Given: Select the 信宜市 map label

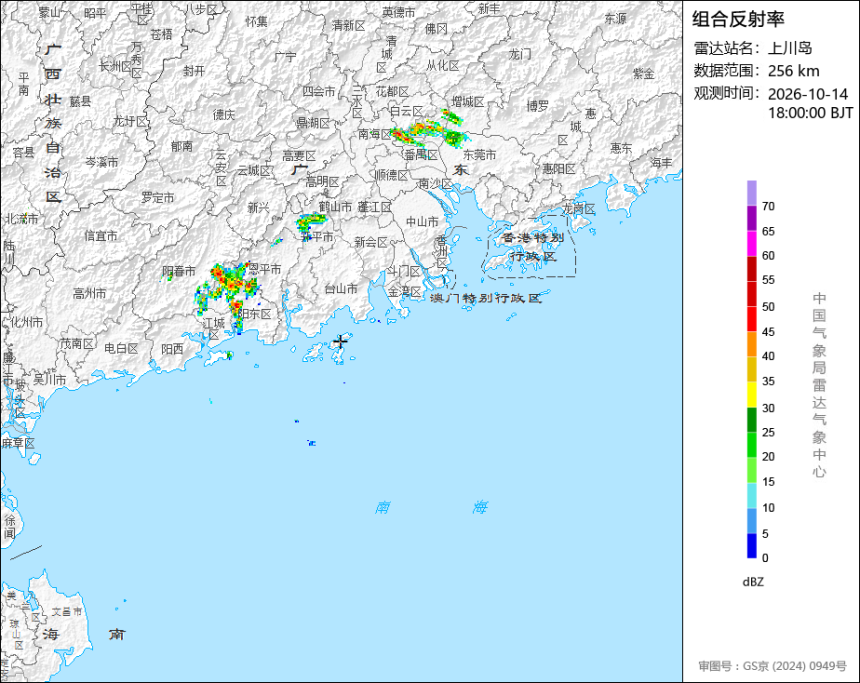Looking at the screenshot, I should (101, 236).
